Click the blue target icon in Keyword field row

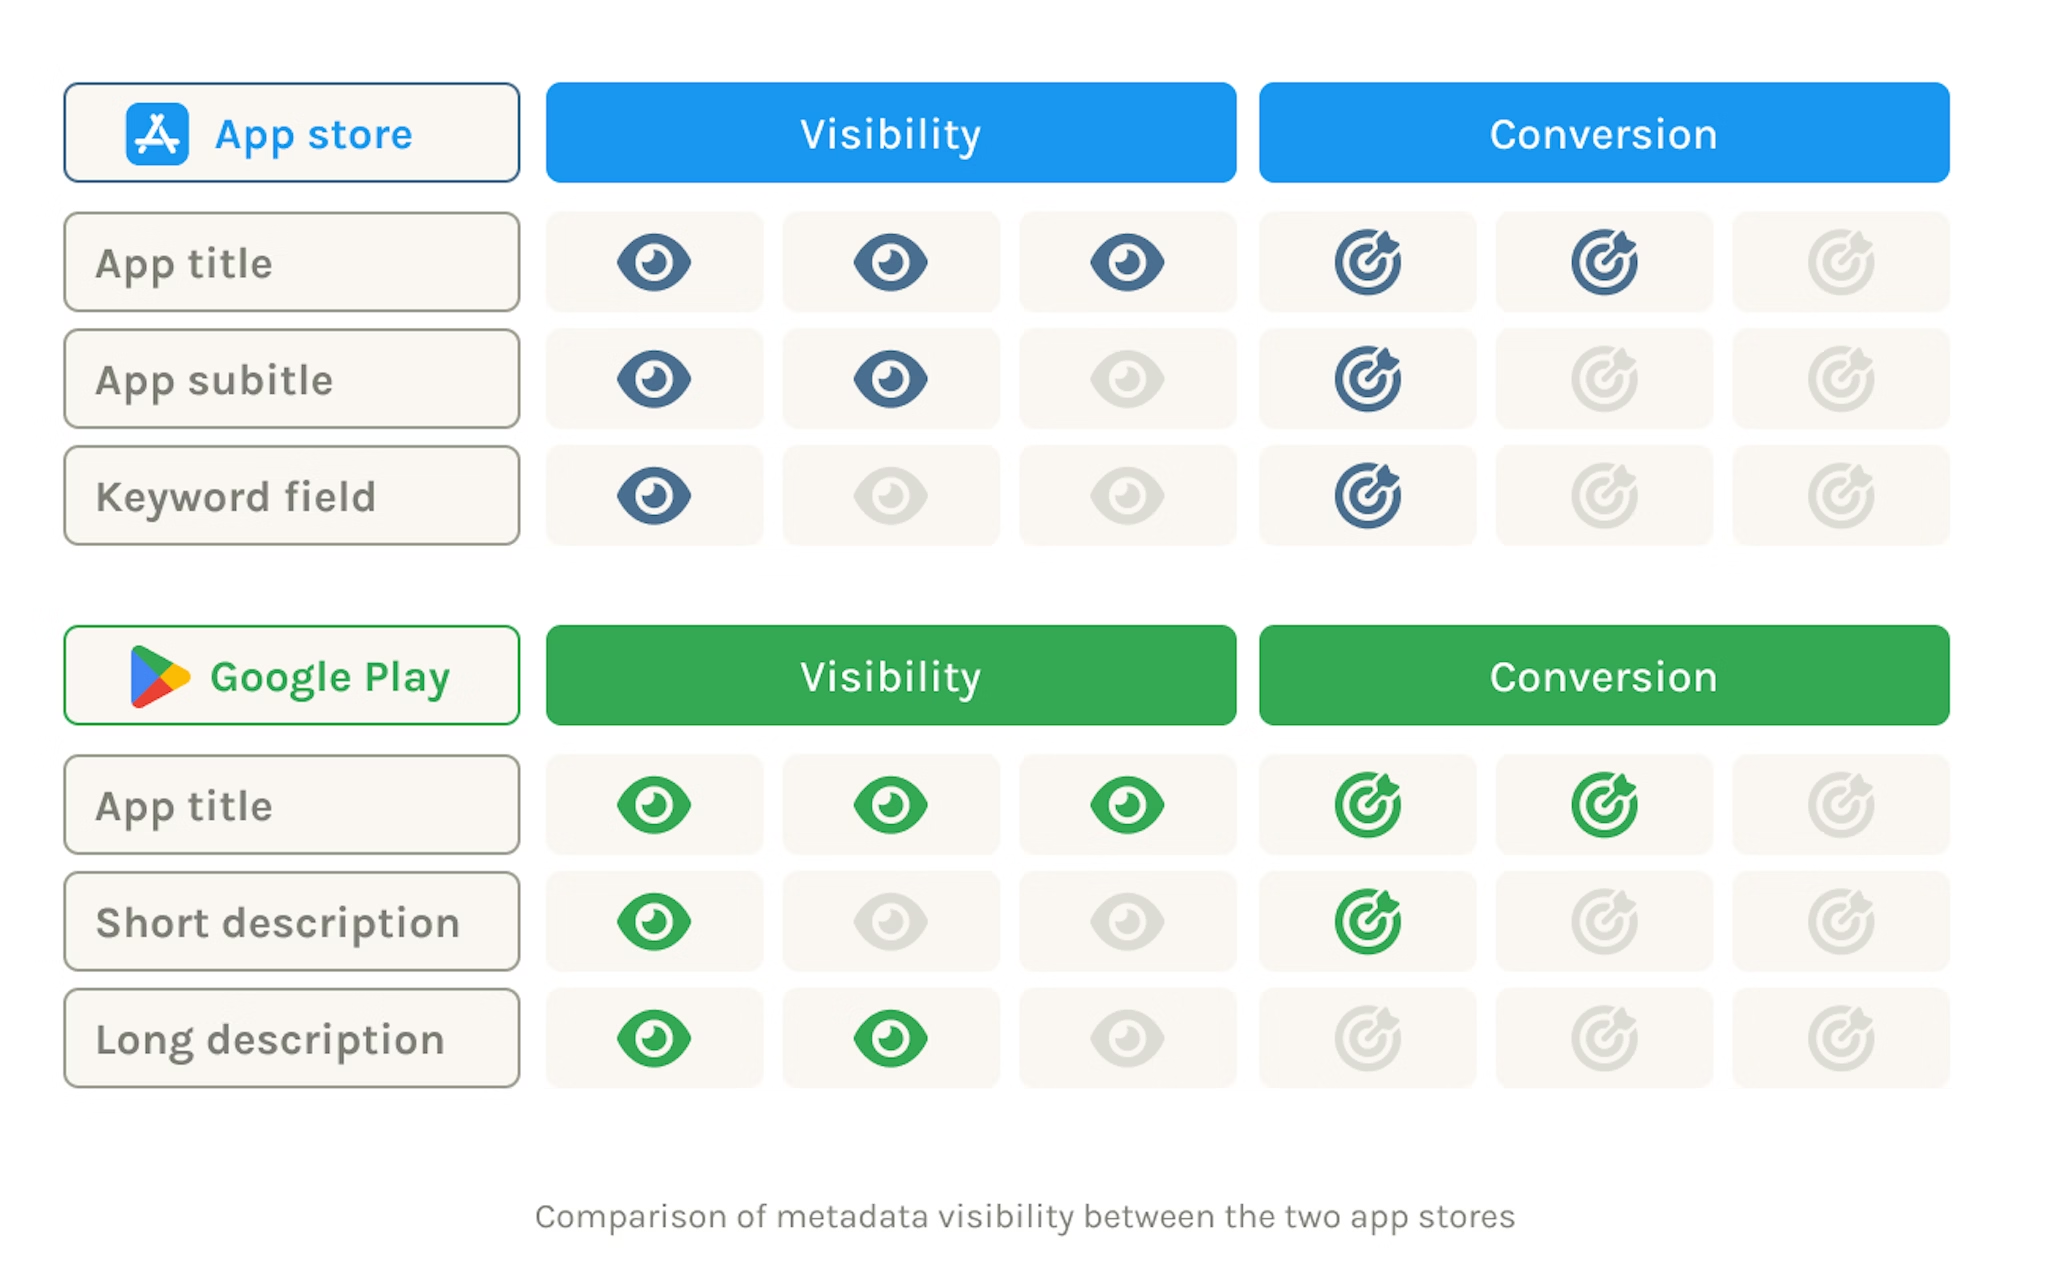(1367, 496)
